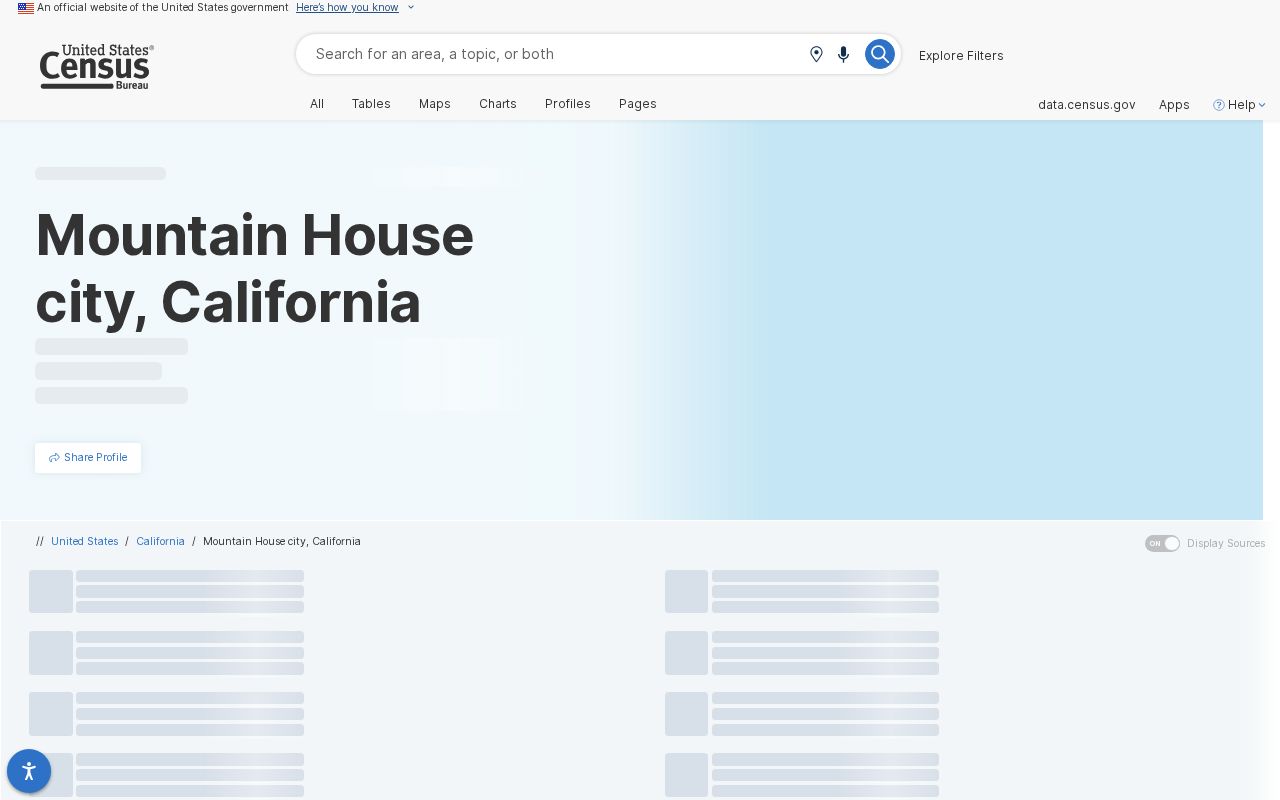The width and height of the screenshot is (1280, 800).
Task: Click the United States Census Bureau logo
Action: coord(96,67)
